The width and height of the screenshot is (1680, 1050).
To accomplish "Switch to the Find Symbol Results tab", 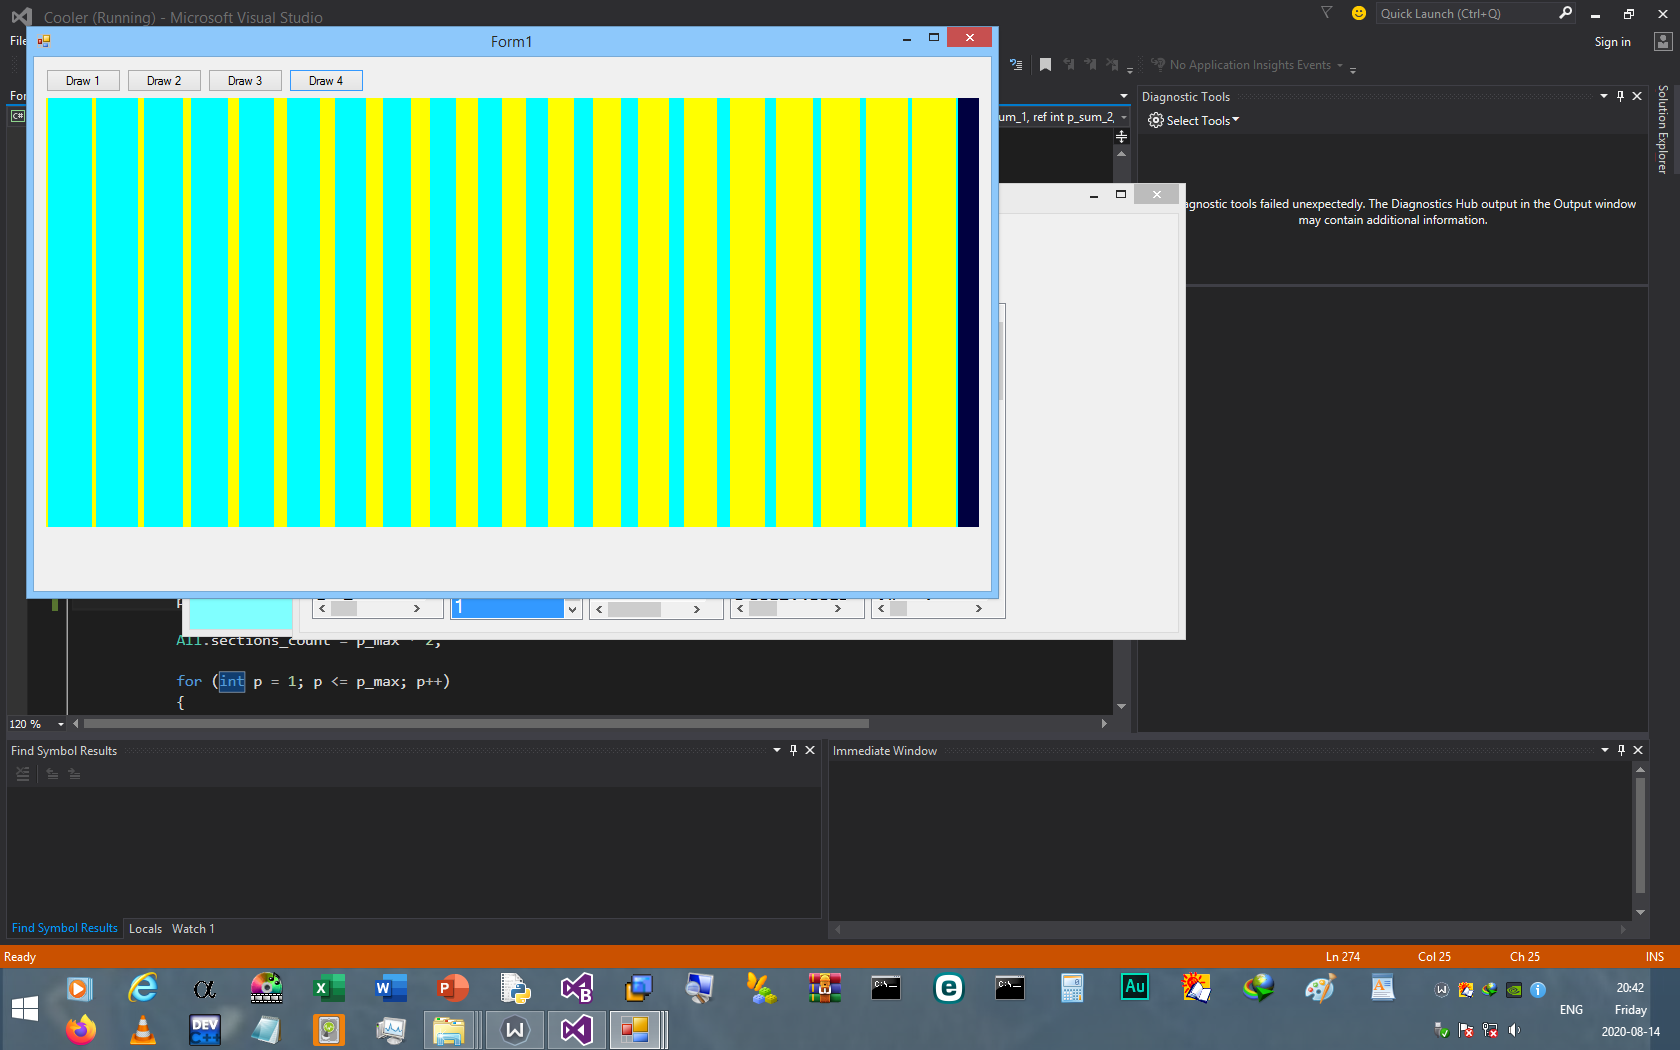I will pos(65,928).
